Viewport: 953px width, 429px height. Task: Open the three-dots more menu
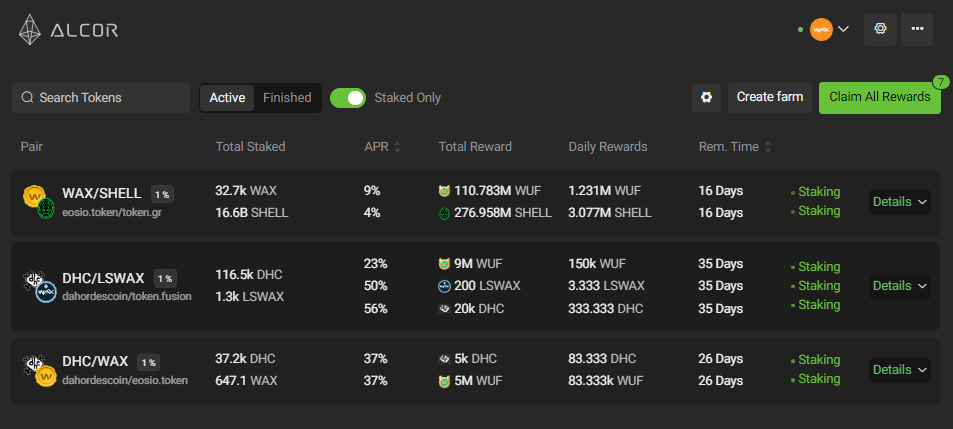click(x=917, y=29)
